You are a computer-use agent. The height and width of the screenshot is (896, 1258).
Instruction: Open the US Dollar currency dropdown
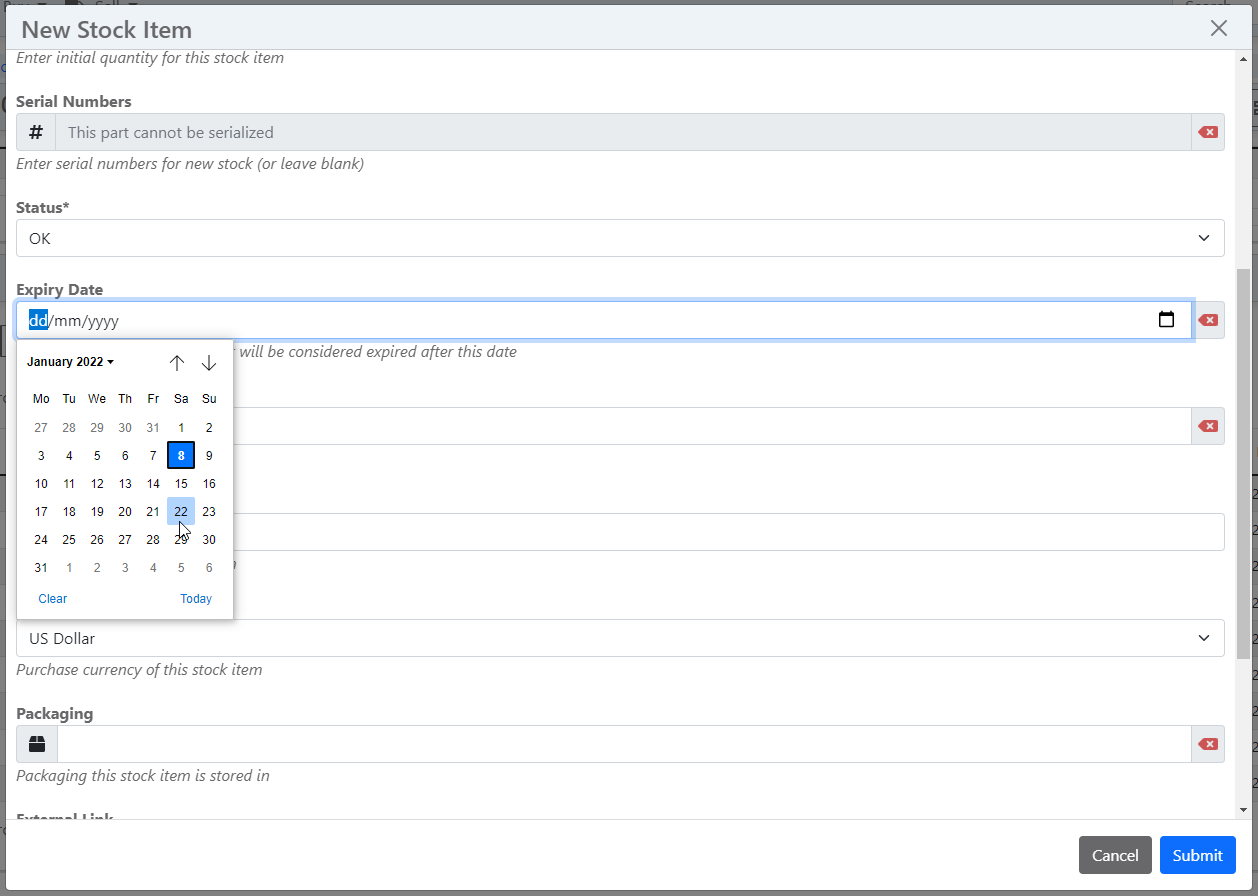pos(620,638)
